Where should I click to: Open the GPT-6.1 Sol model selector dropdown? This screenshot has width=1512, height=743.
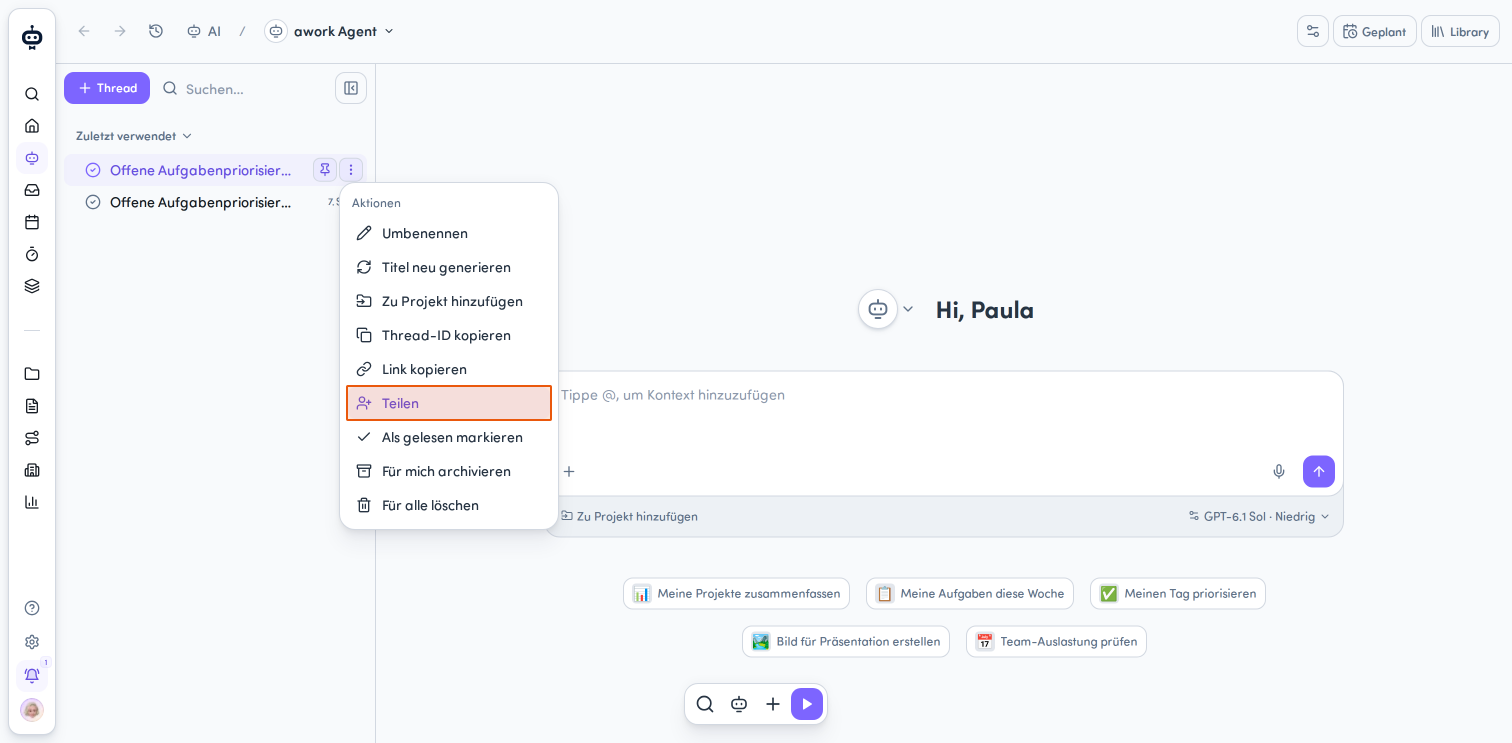click(x=1259, y=516)
